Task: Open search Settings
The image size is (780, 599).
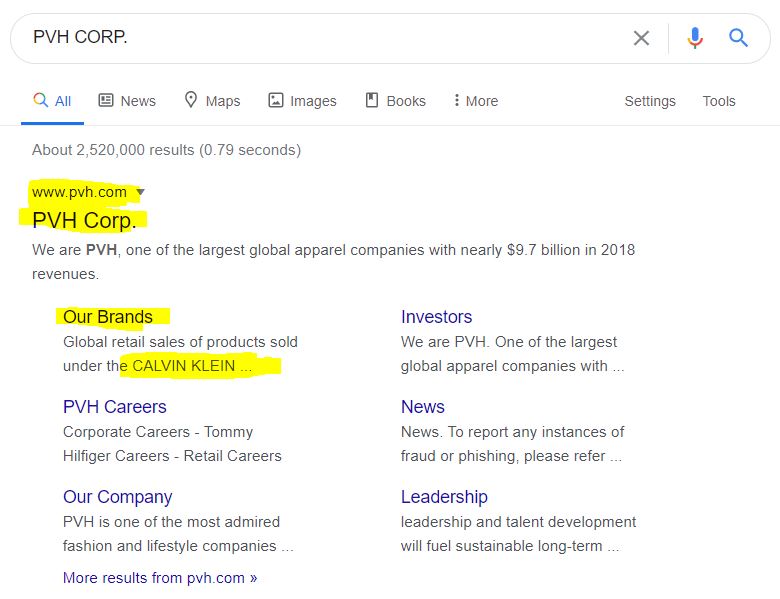Action: coord(650,101)
